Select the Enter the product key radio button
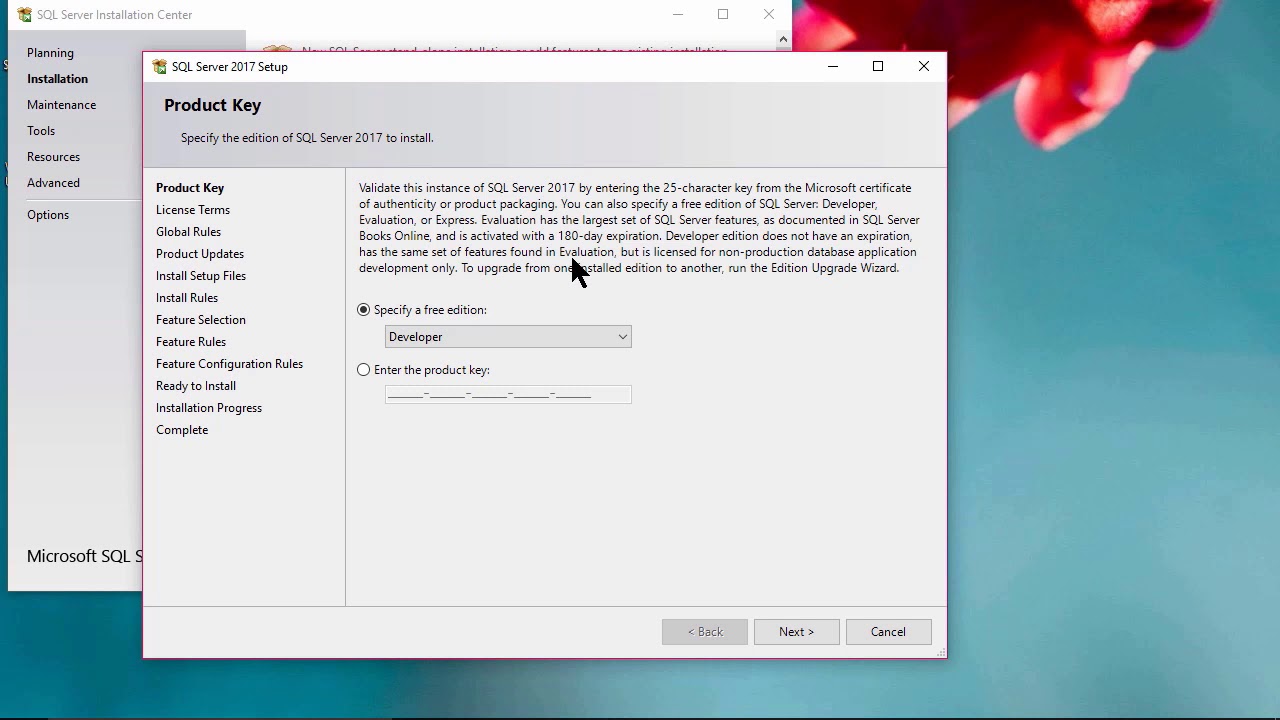This screenshot has height=720, width=1280. (364, 370)
